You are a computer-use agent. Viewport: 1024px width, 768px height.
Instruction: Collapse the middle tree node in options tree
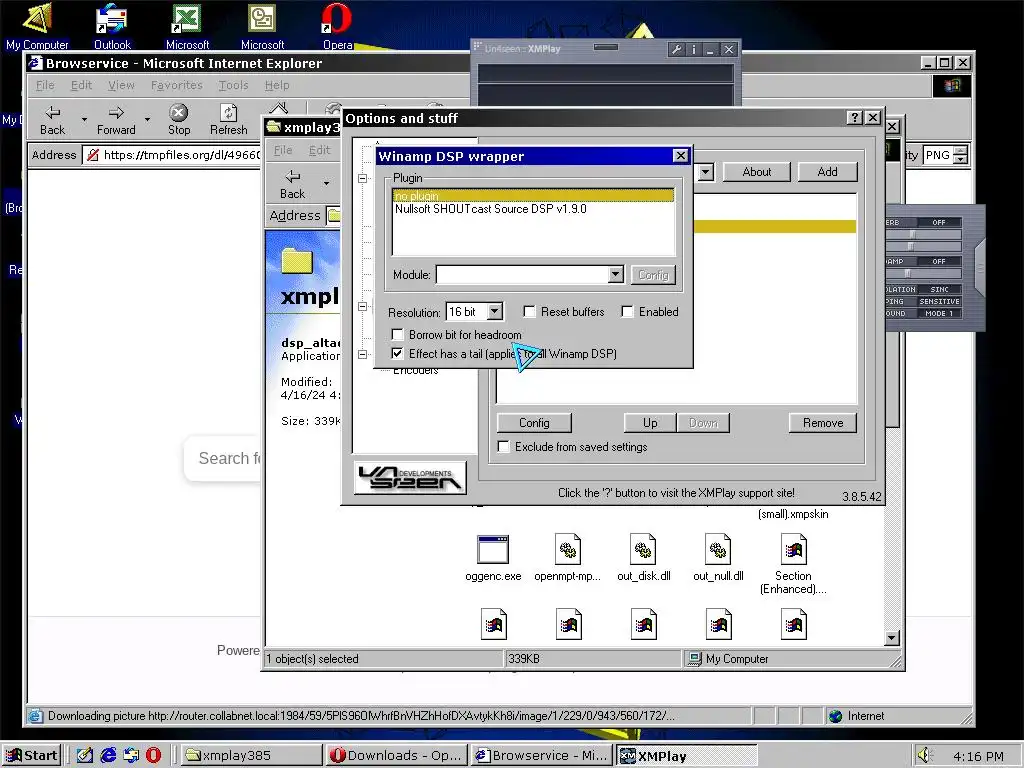click(362, 306)
